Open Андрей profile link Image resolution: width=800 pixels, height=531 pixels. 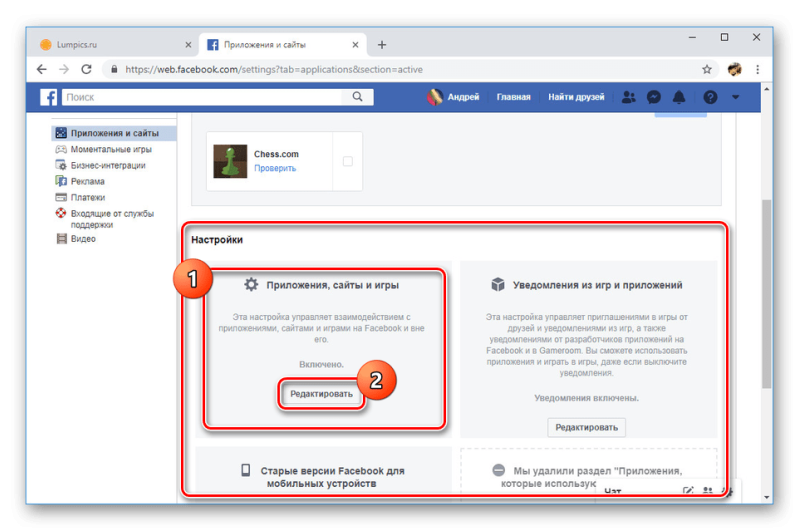click(x=454, y=97)
